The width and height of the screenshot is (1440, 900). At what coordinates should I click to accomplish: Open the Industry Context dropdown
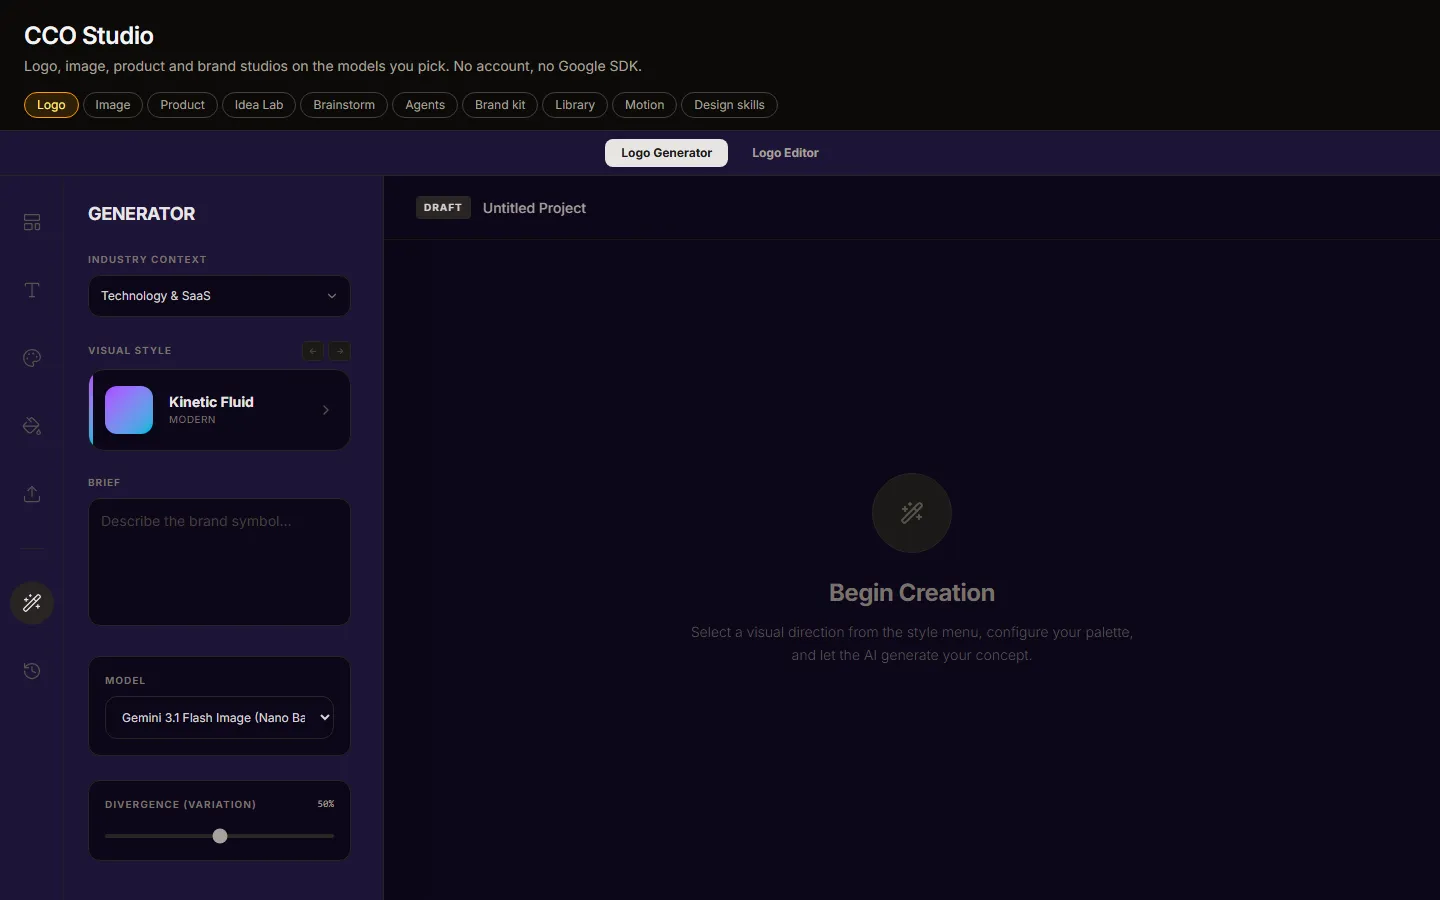[220, 296]
